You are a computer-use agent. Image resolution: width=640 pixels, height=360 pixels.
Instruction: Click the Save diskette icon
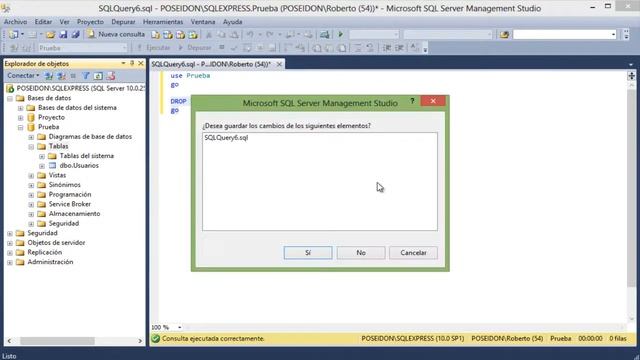pyautogui.click(x=63, y=35)
